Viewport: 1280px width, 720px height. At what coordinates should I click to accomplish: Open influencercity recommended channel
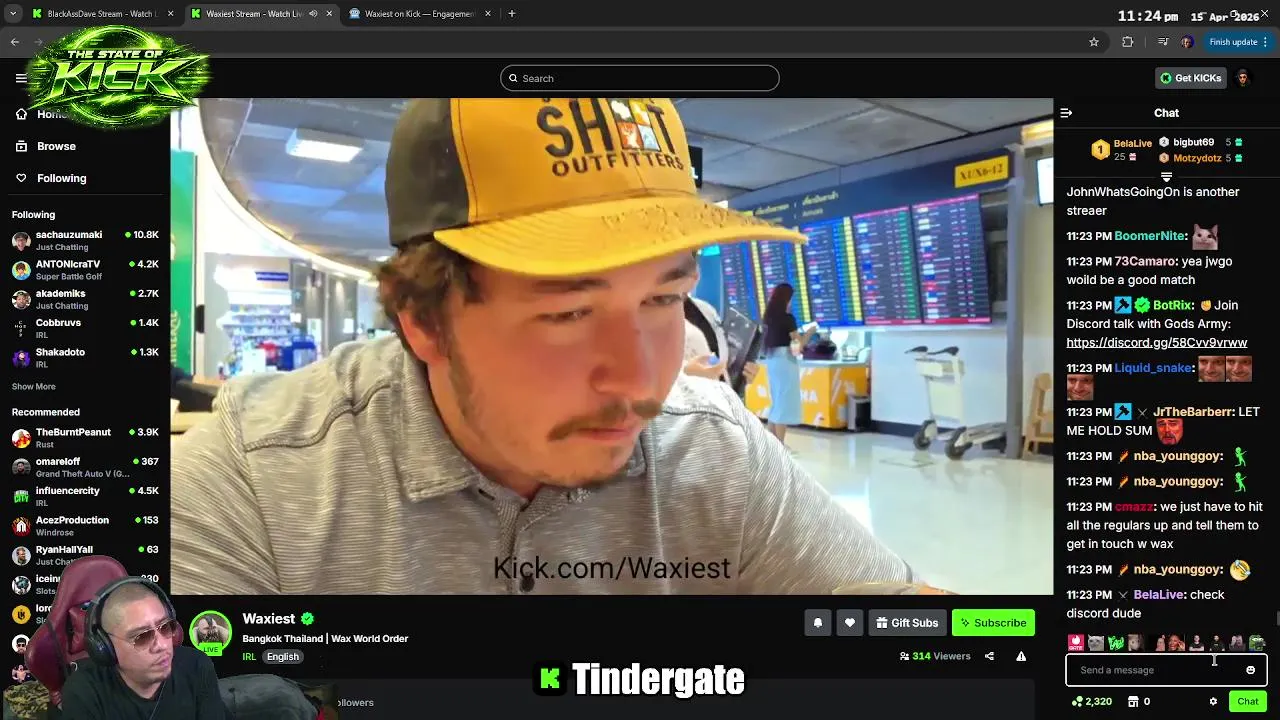[x=85, y=496]
